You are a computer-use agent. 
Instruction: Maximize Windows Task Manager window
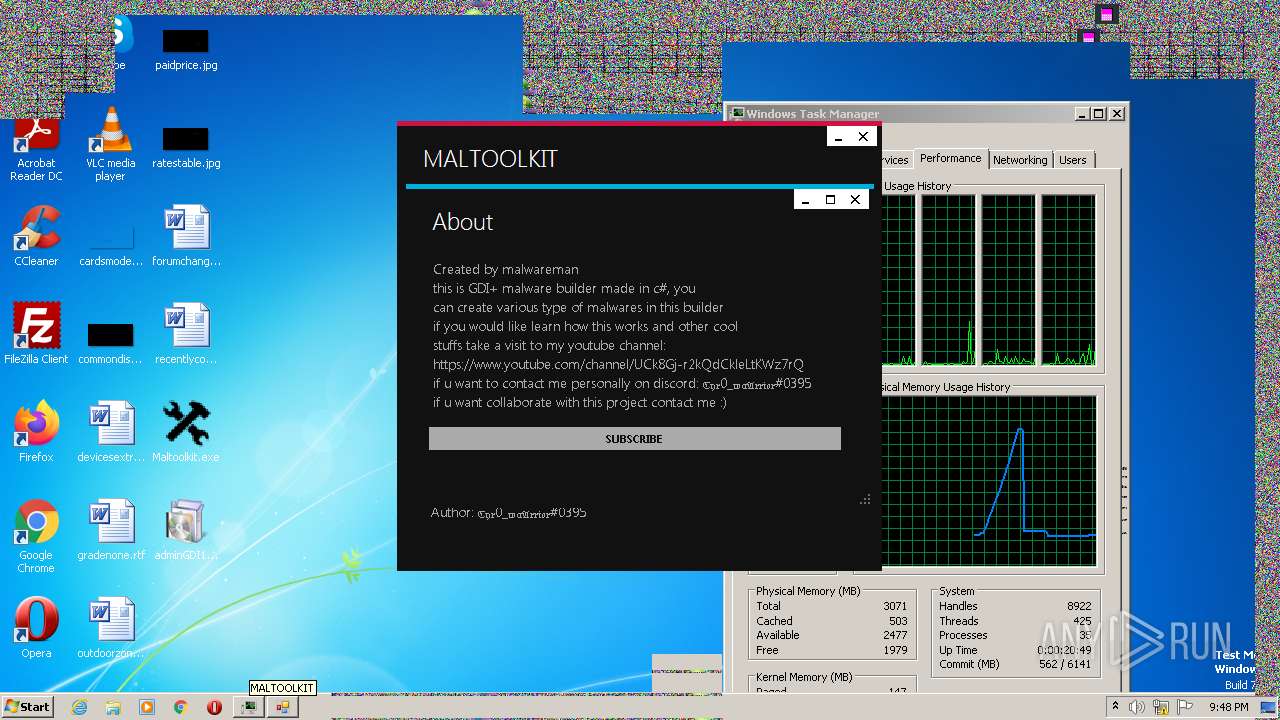coord(1098,114)
